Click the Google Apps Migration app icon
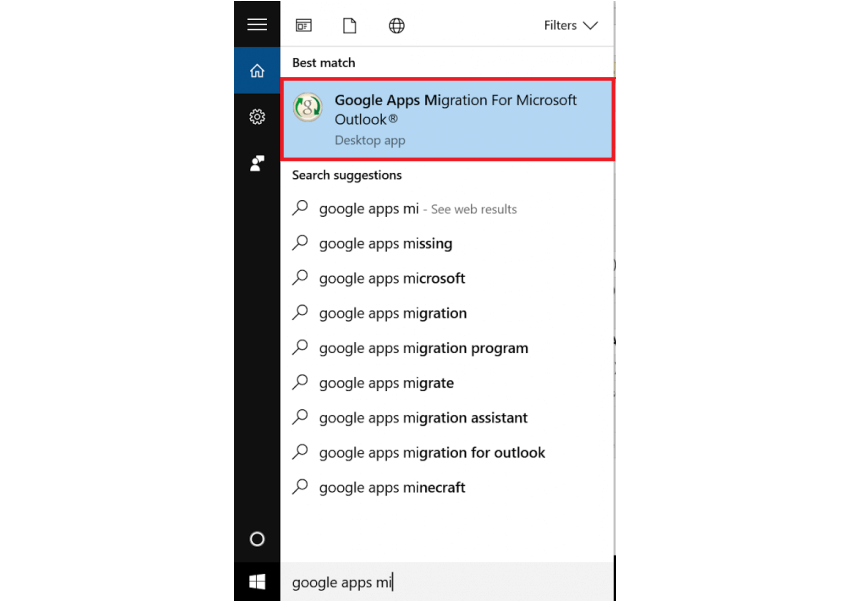863x602 pixels. [308, 107]
